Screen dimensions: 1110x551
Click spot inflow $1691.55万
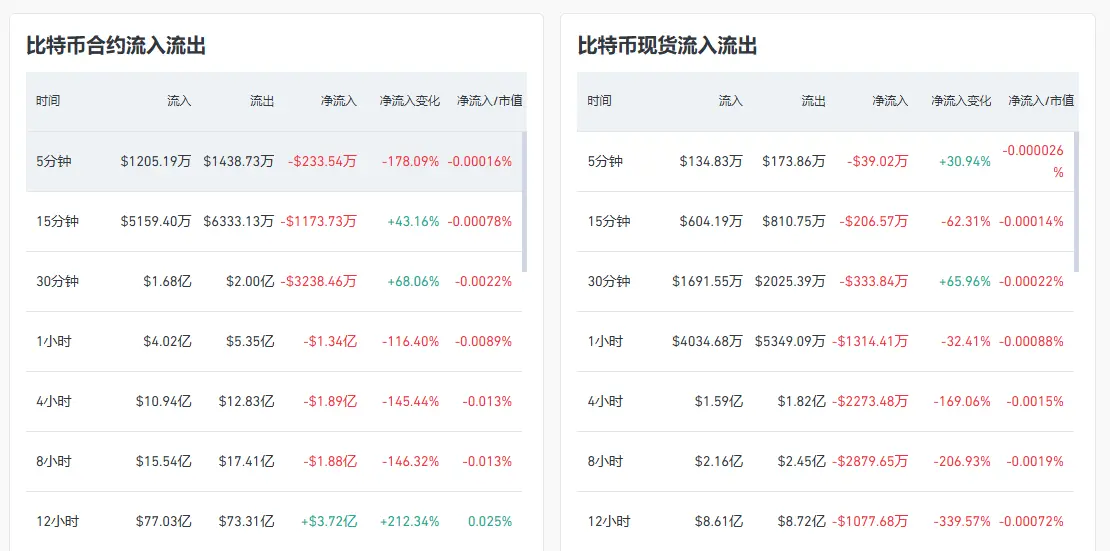708,281
